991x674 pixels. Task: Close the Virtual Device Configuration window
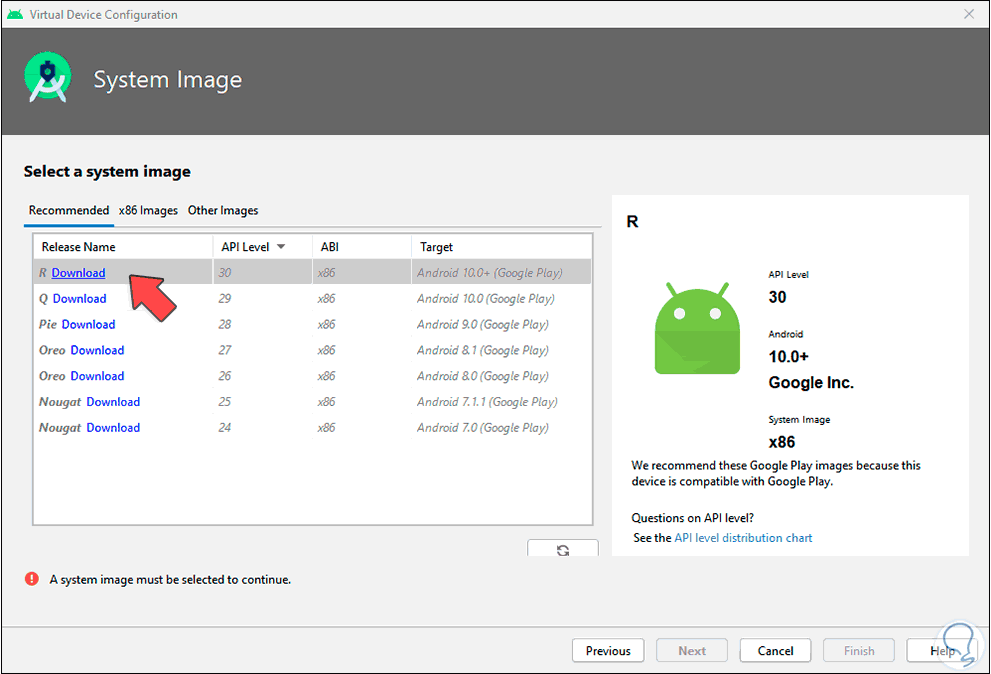tap(969, 14)
